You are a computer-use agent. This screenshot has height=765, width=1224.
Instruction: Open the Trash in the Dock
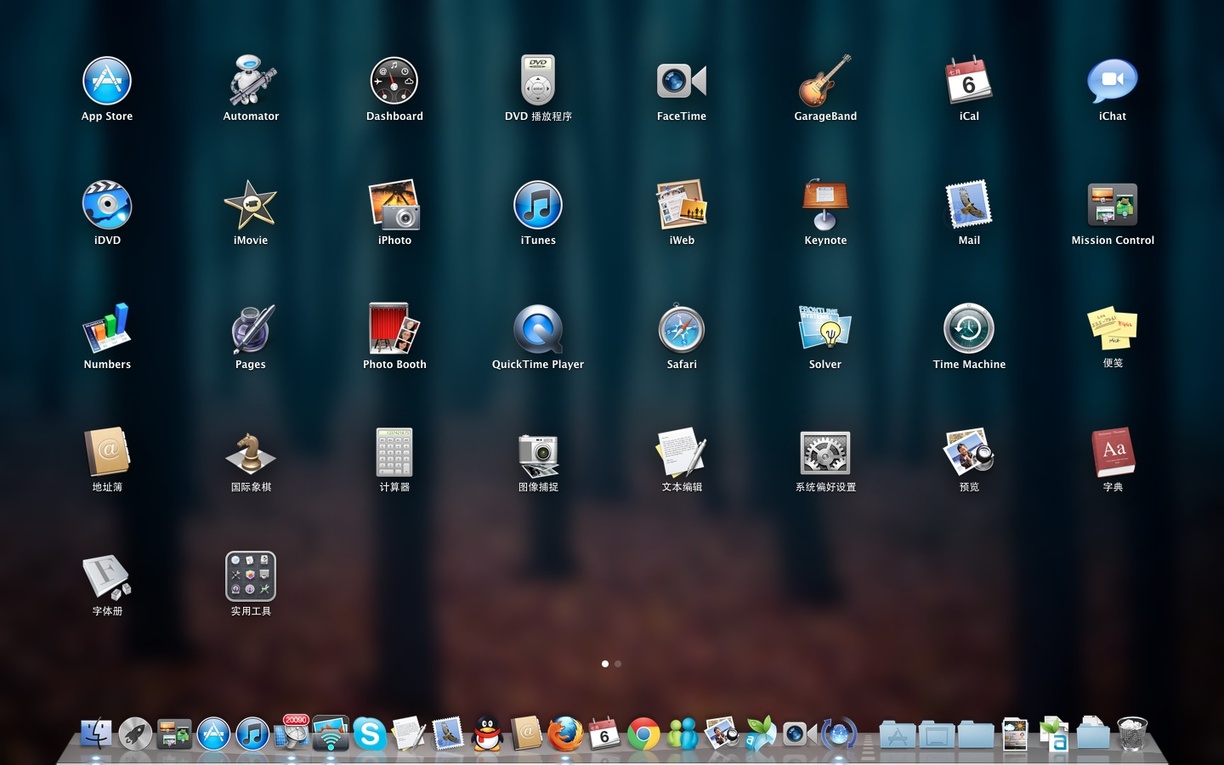(x=1133, y=734)
